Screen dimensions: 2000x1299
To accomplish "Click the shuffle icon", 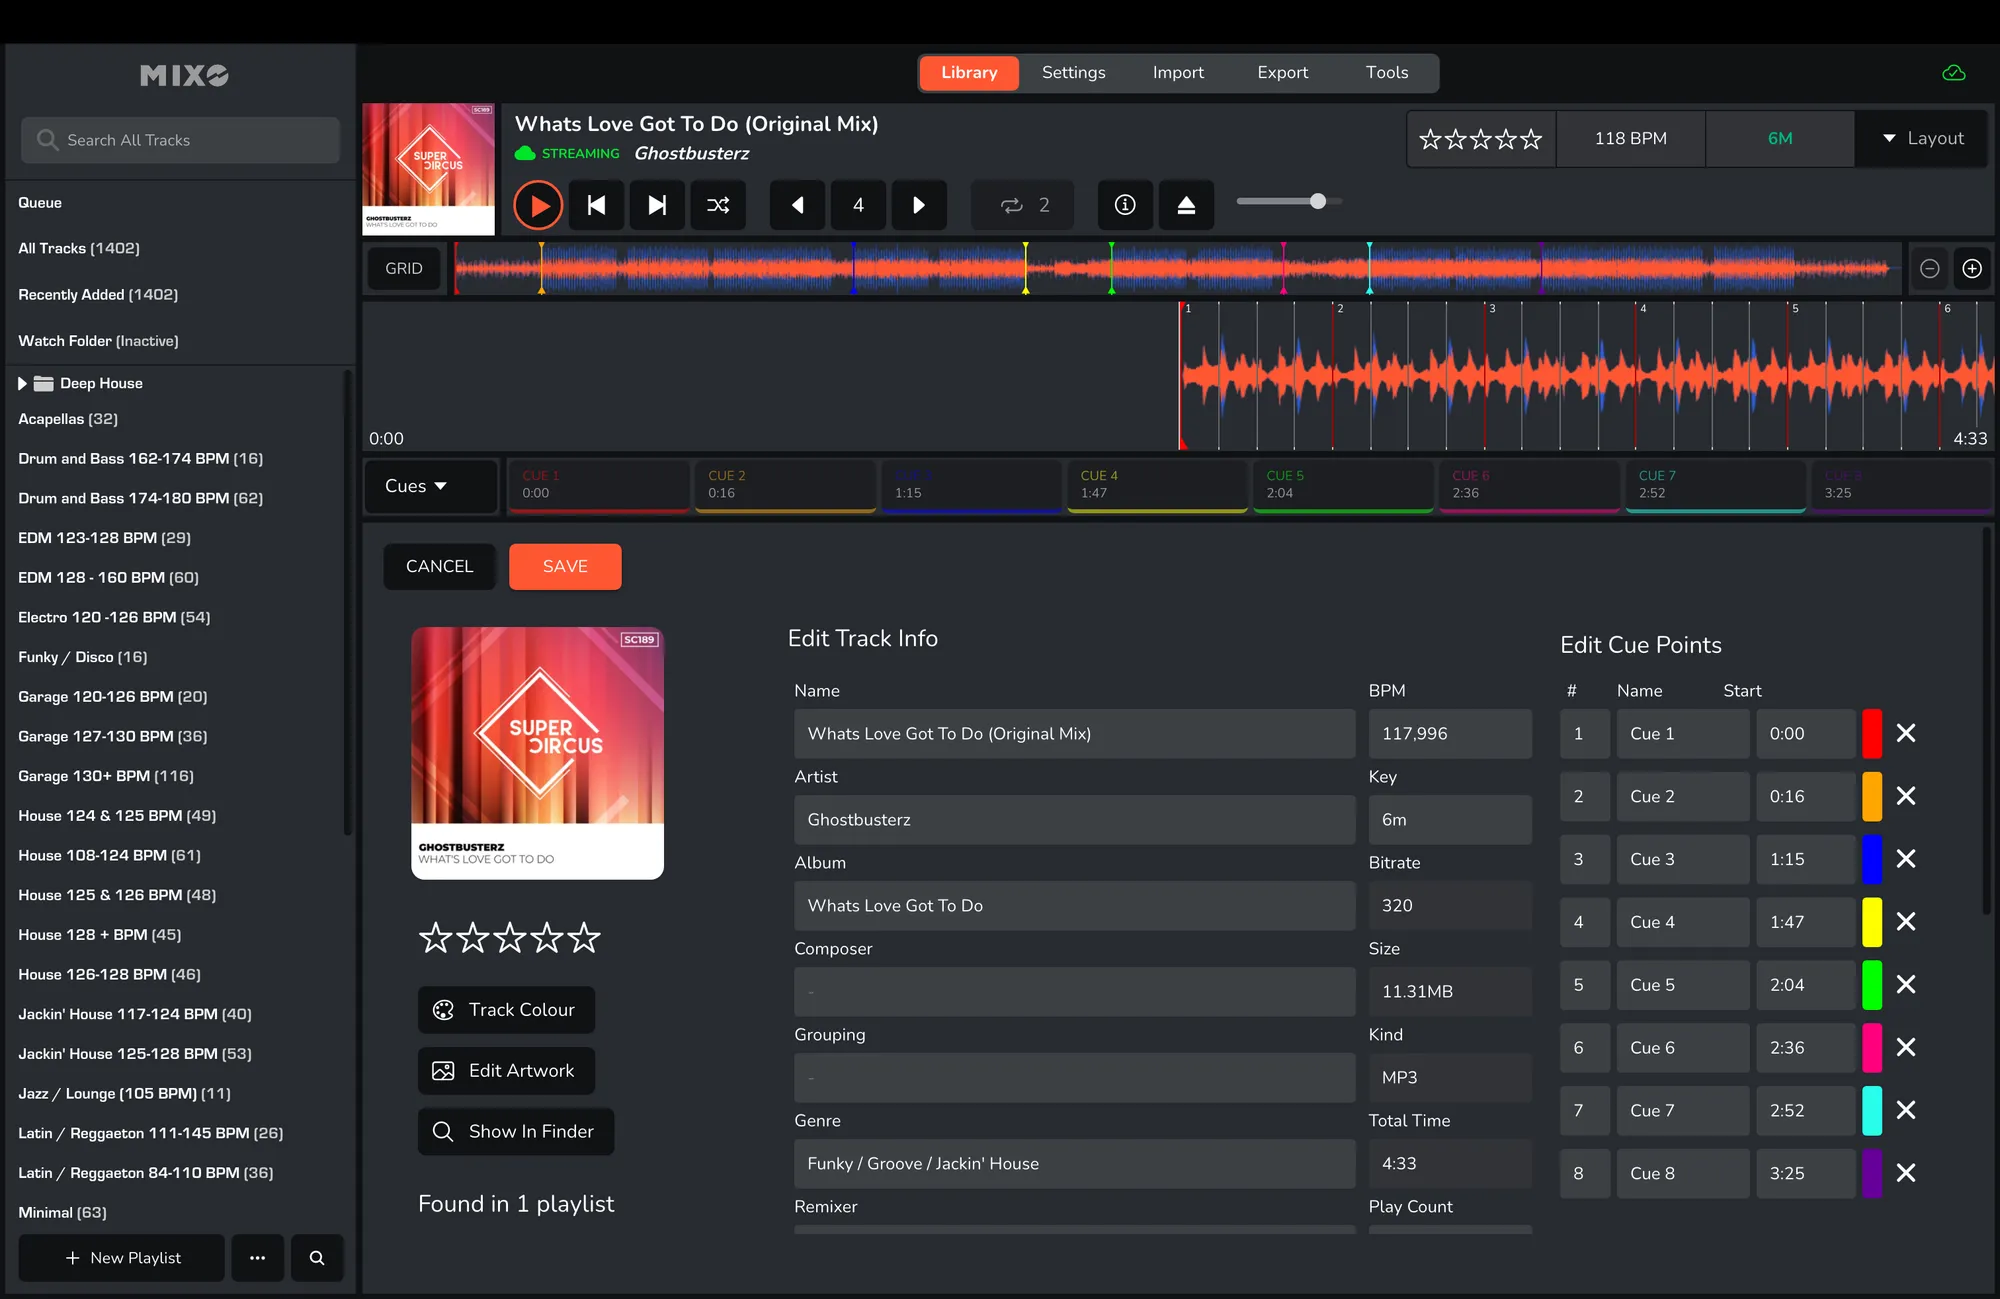I will (x=718, y=205).
